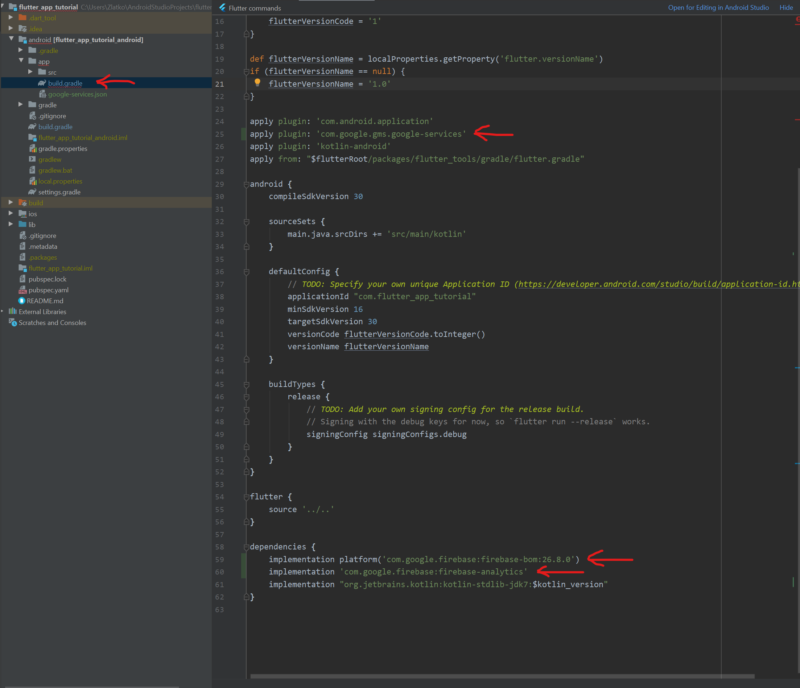Click line number 59 in the gutter

[x=219, y=559]
